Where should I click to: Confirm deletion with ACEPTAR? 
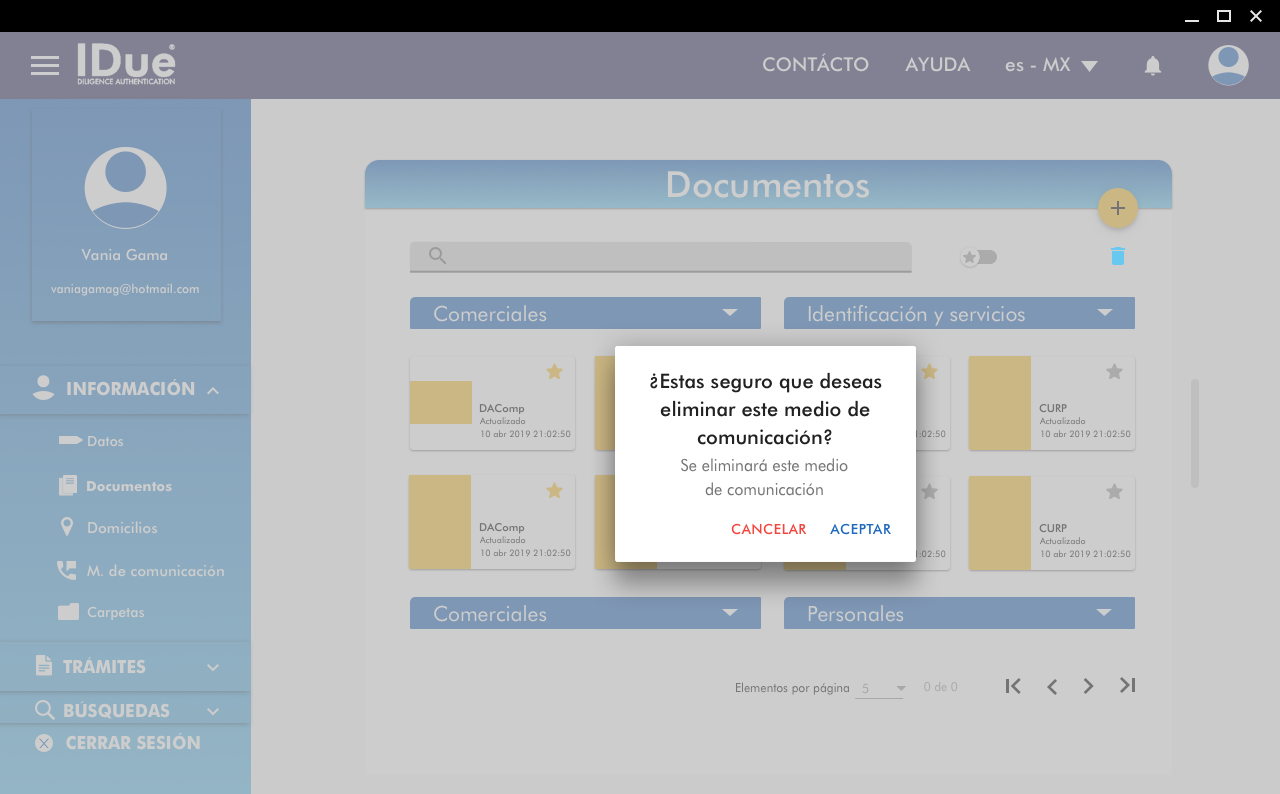pos(860,530)
